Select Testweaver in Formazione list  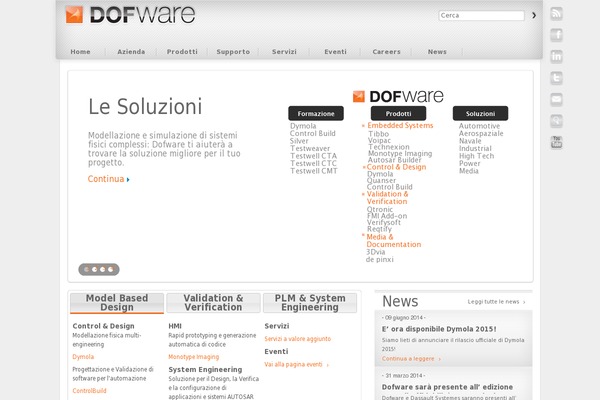coord(310,149)
